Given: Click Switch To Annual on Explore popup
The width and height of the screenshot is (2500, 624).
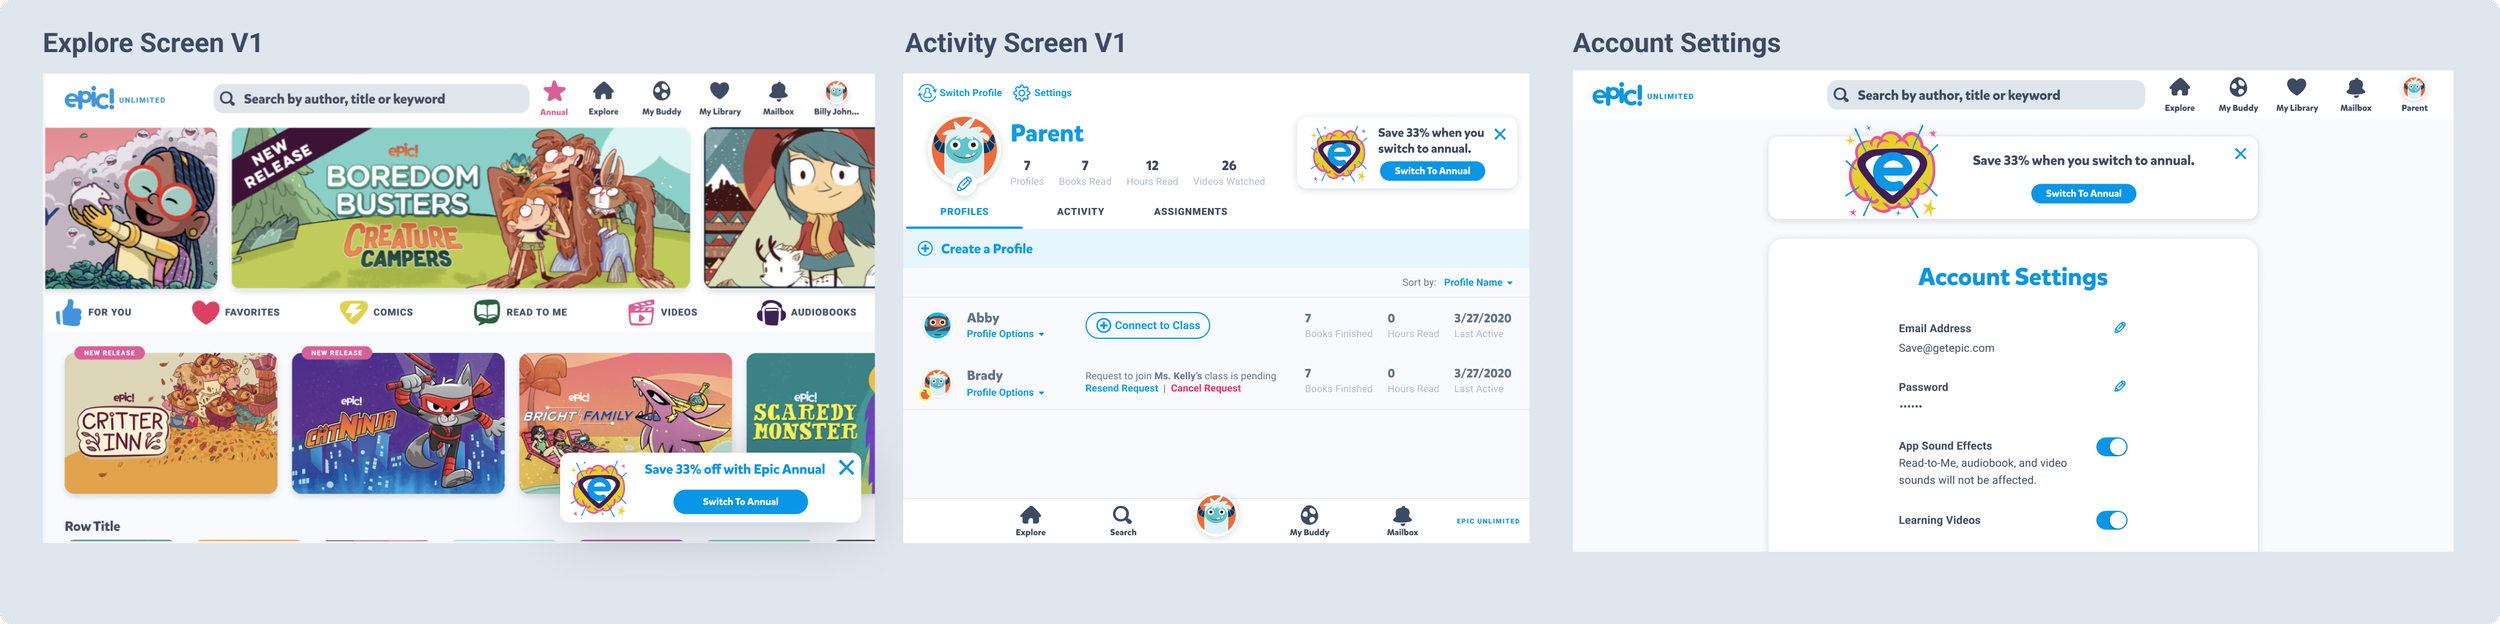Looking at the screenshot, I should click(x=740, y=502).
